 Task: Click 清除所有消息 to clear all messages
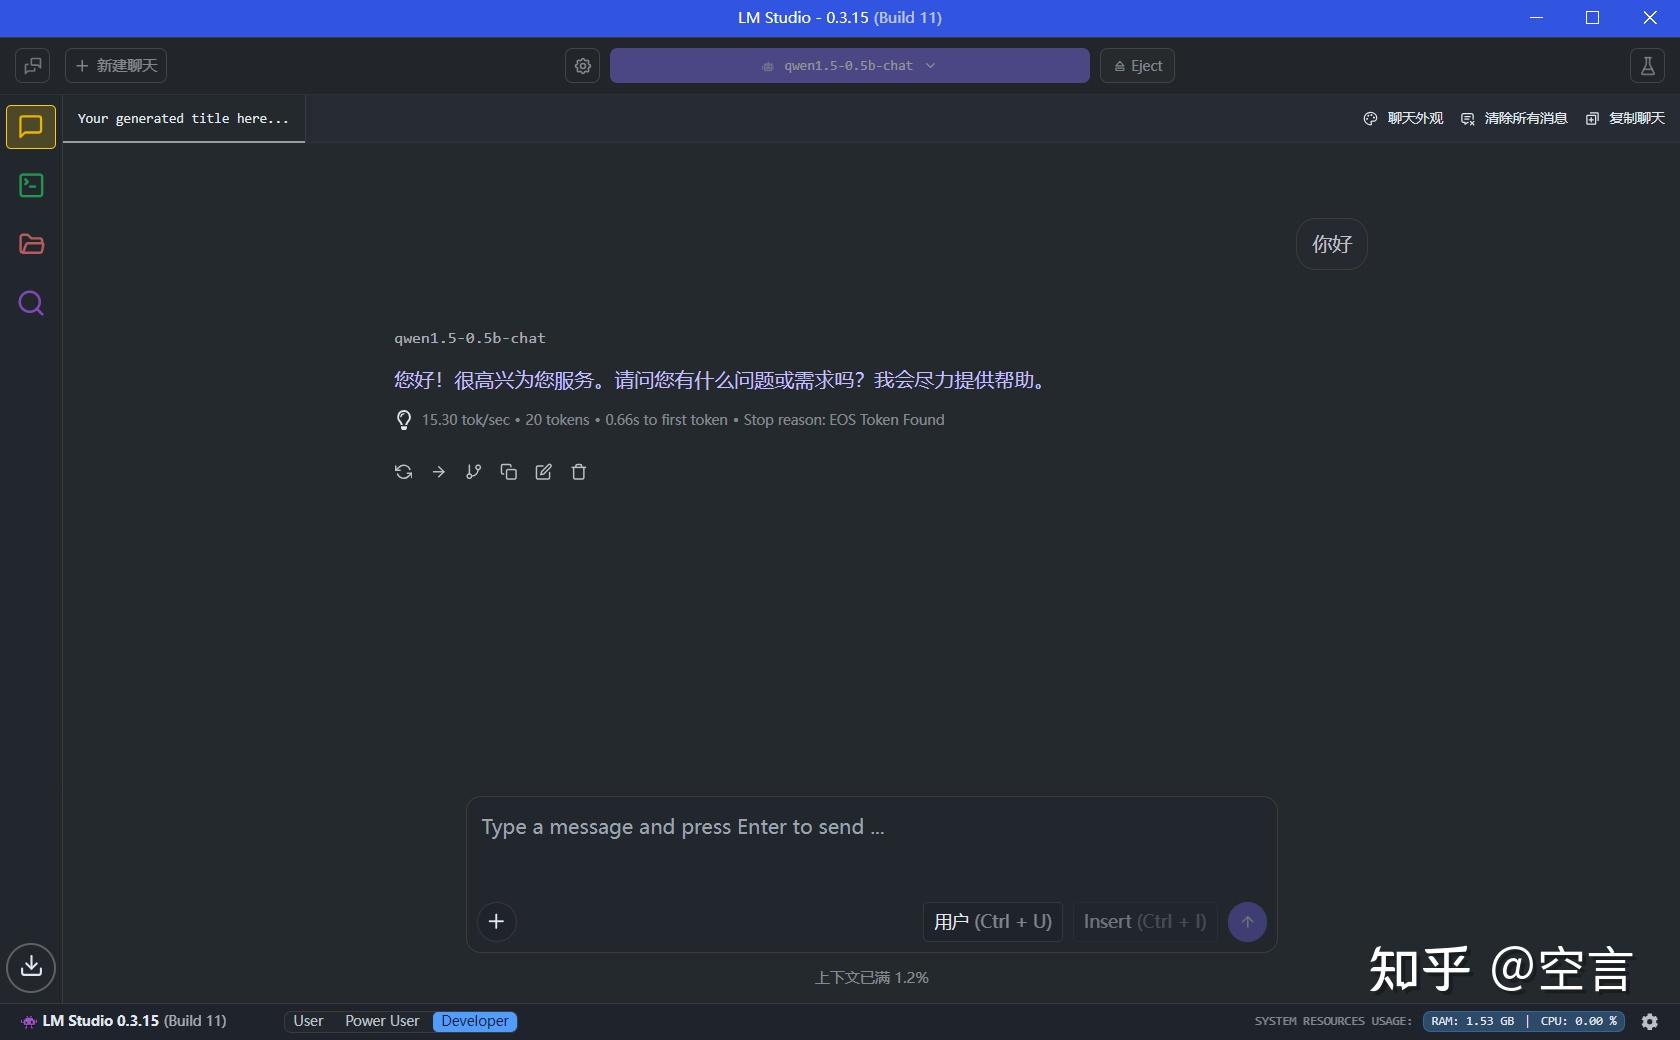pyautogui.click(x=1513, y=118)
